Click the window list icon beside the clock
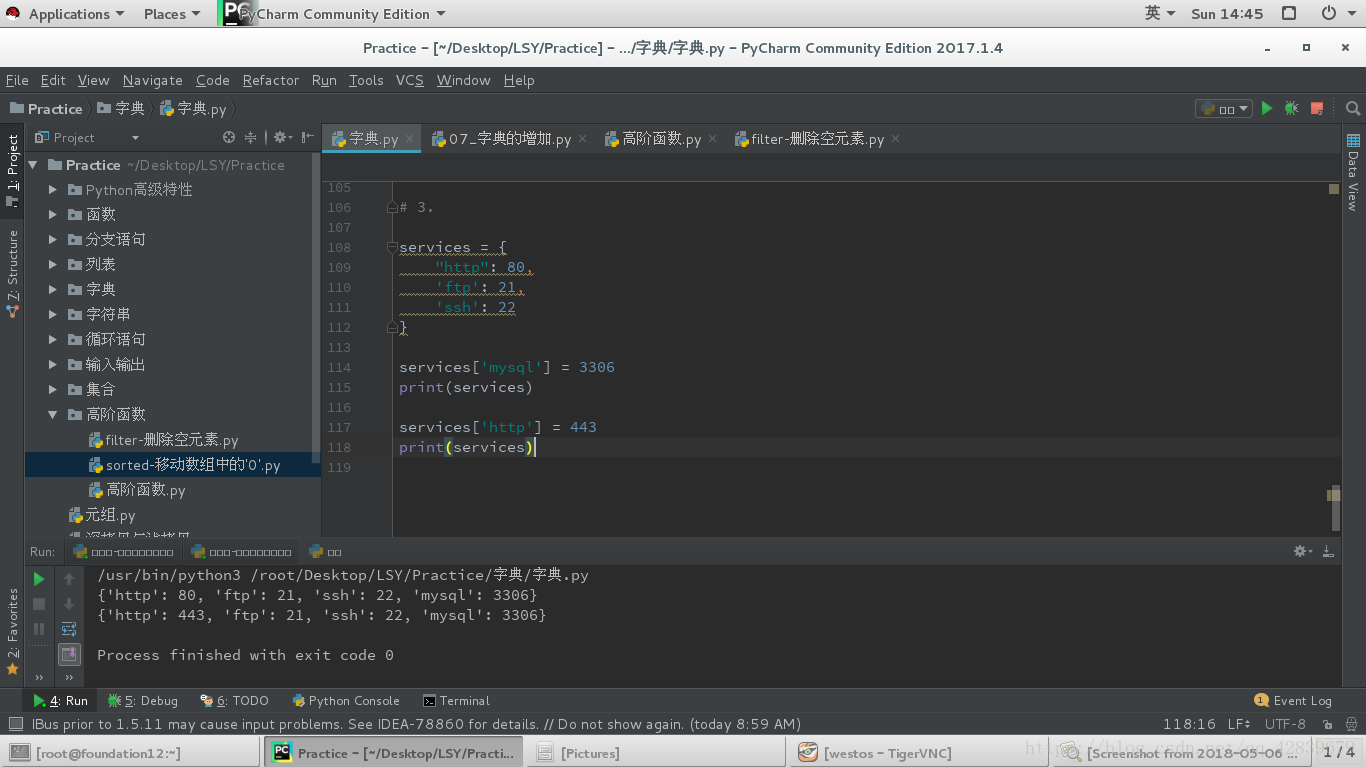 point(1289,14)
